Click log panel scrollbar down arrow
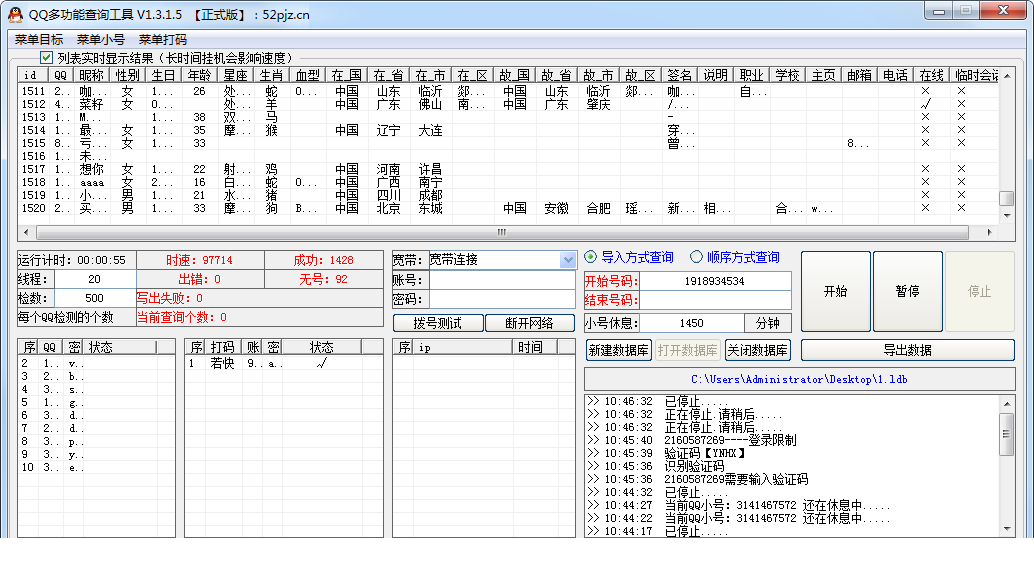The width and height of the screenshot is (1034, 561). [1007, 529]
